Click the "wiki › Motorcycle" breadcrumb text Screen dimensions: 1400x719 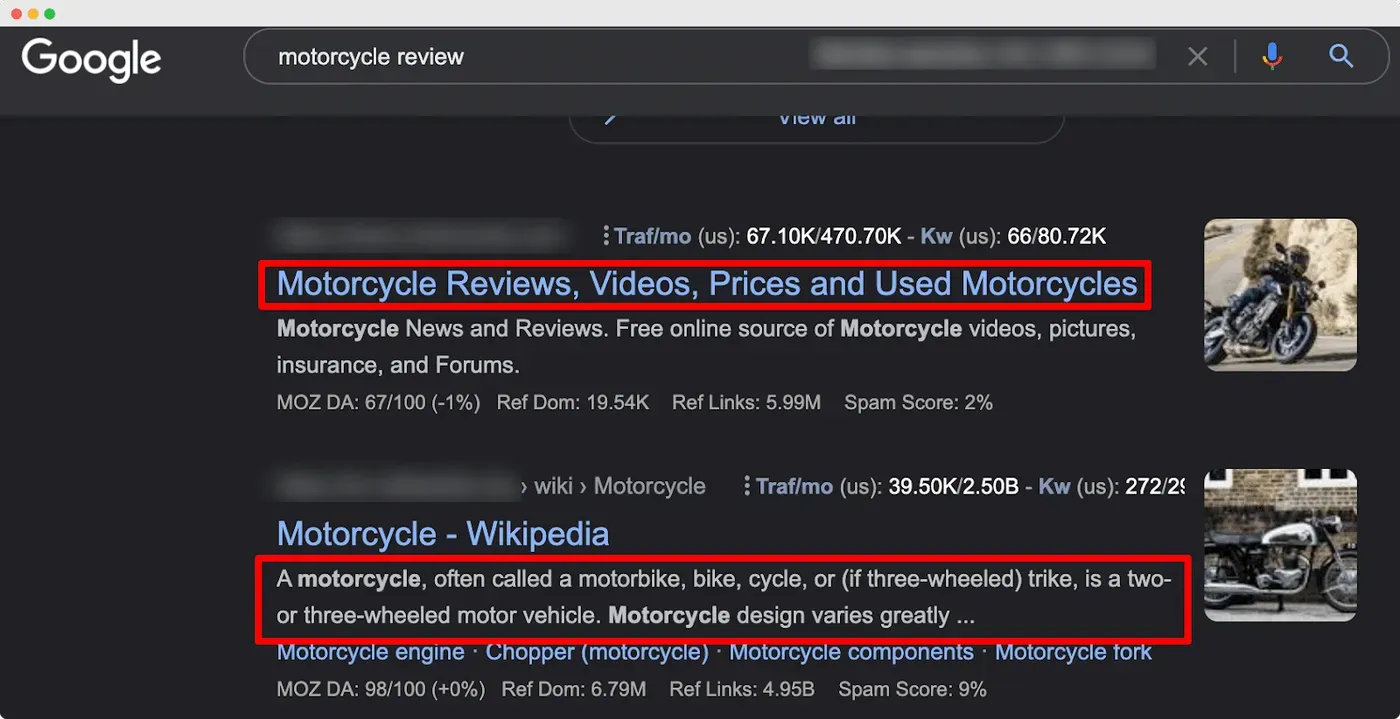(620, 486)
